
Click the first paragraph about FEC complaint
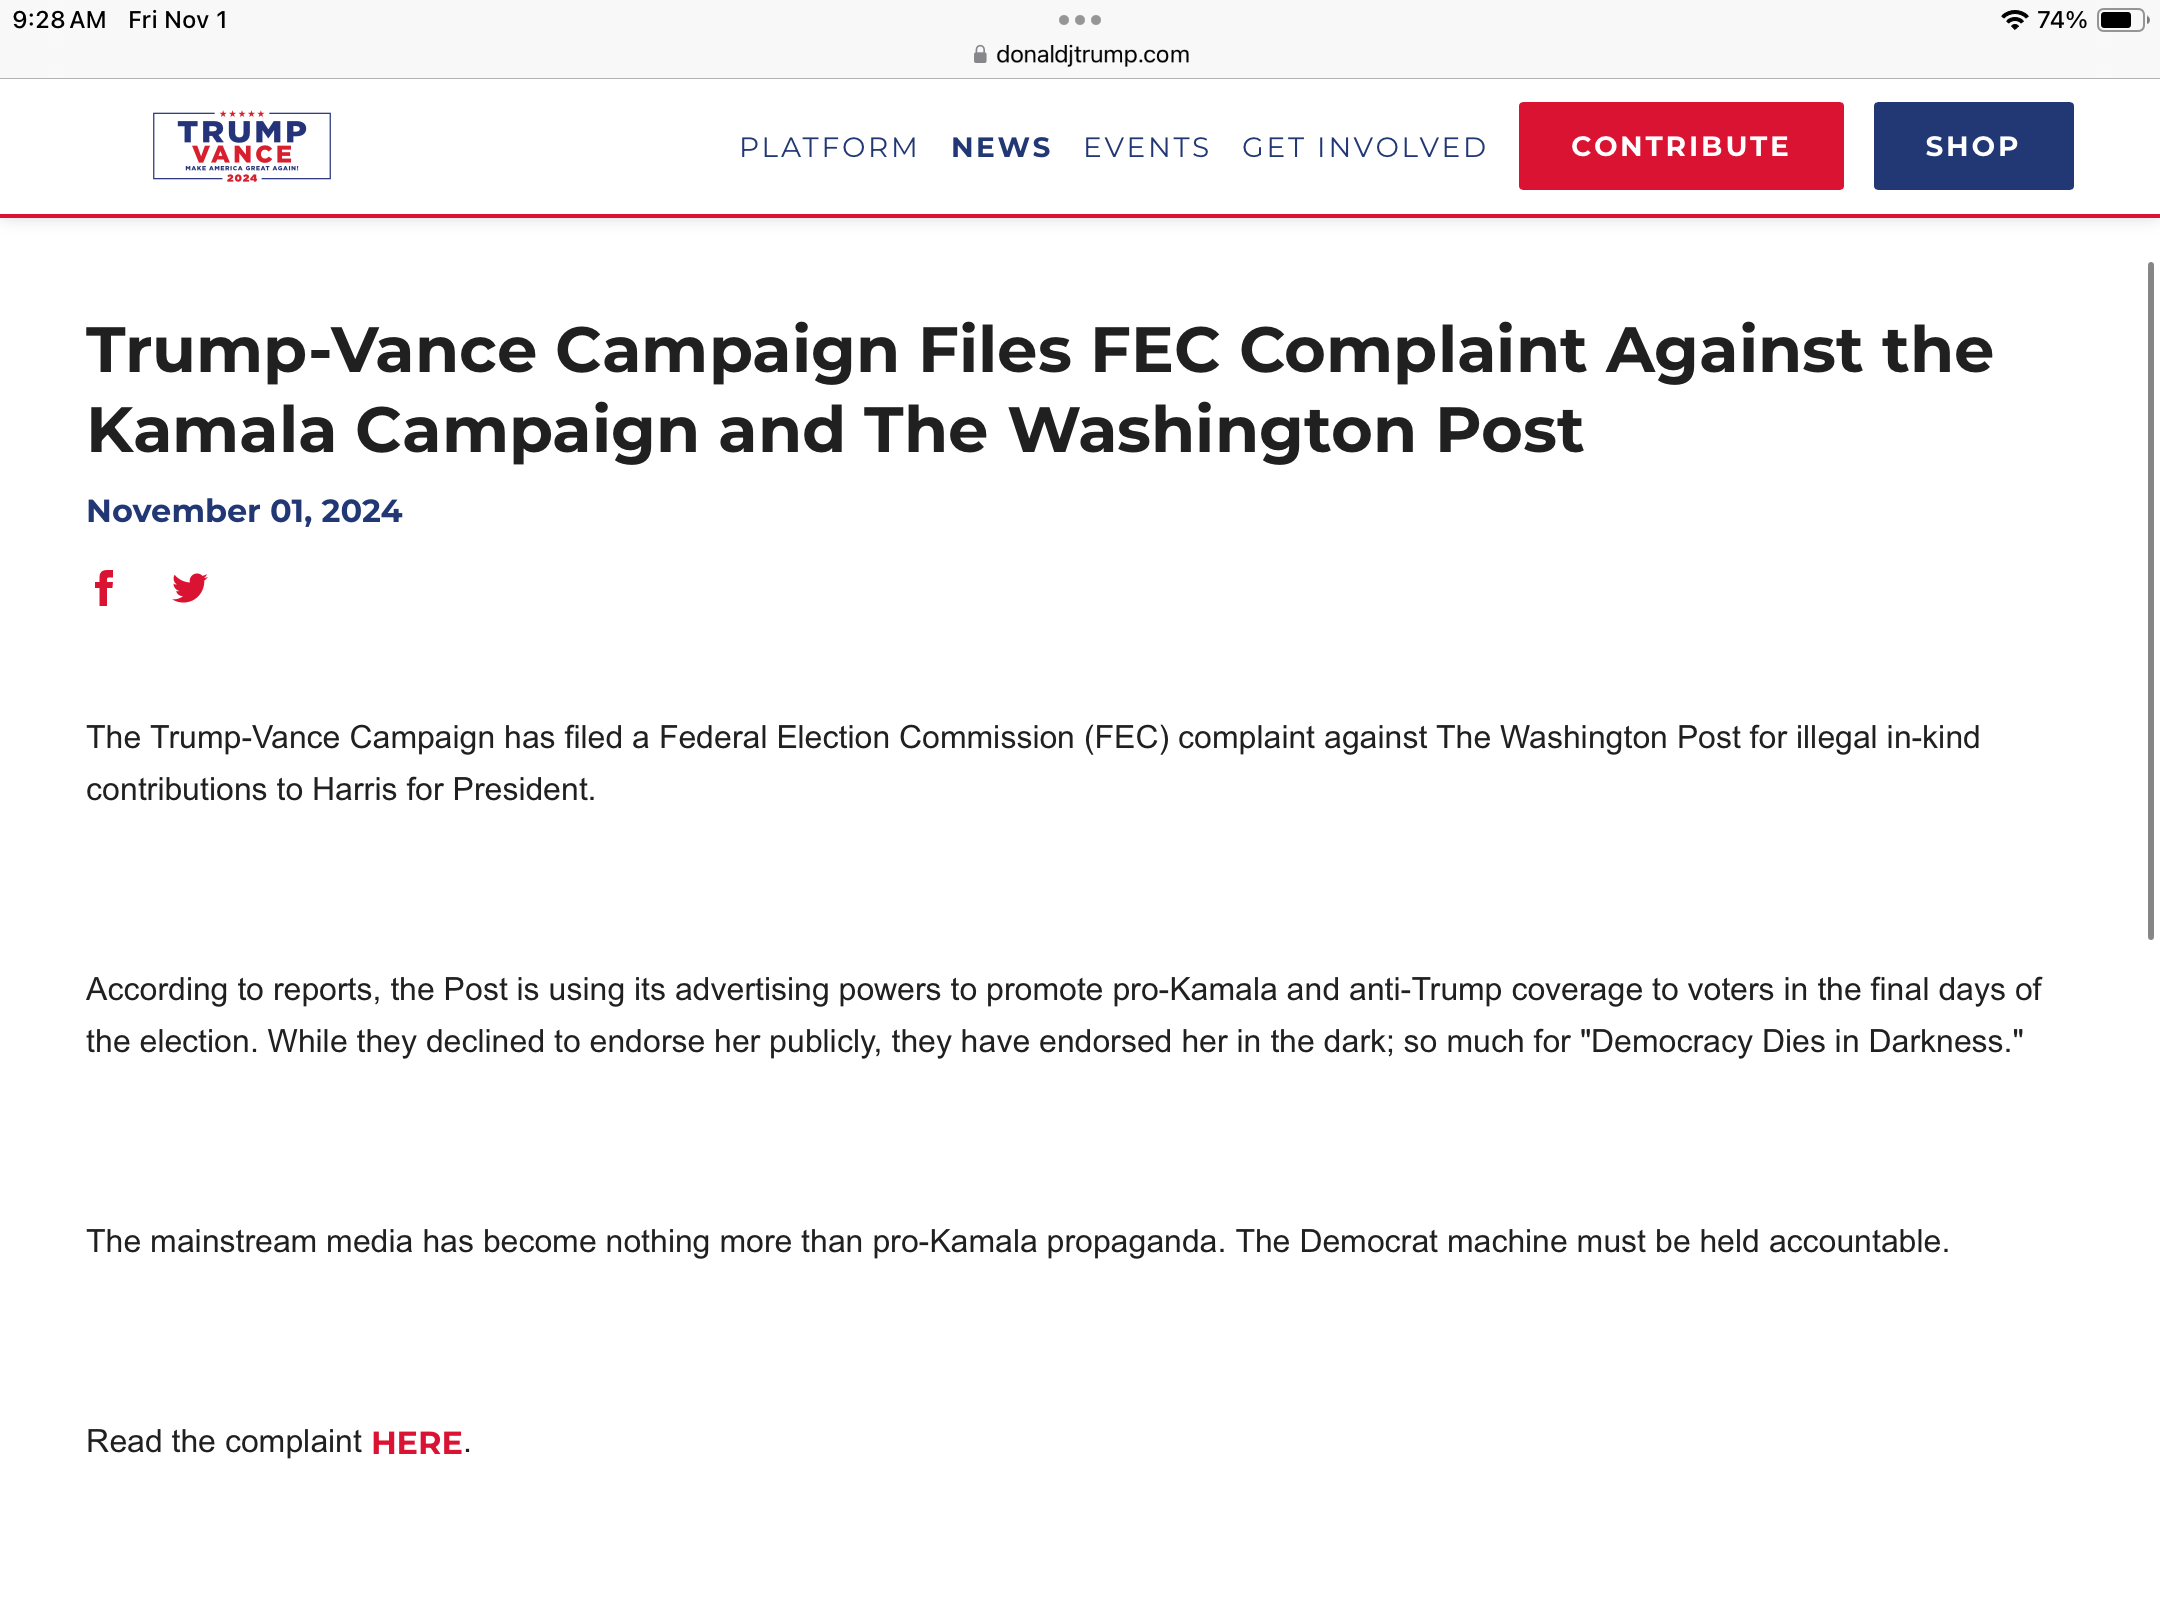coord(1033,763)
